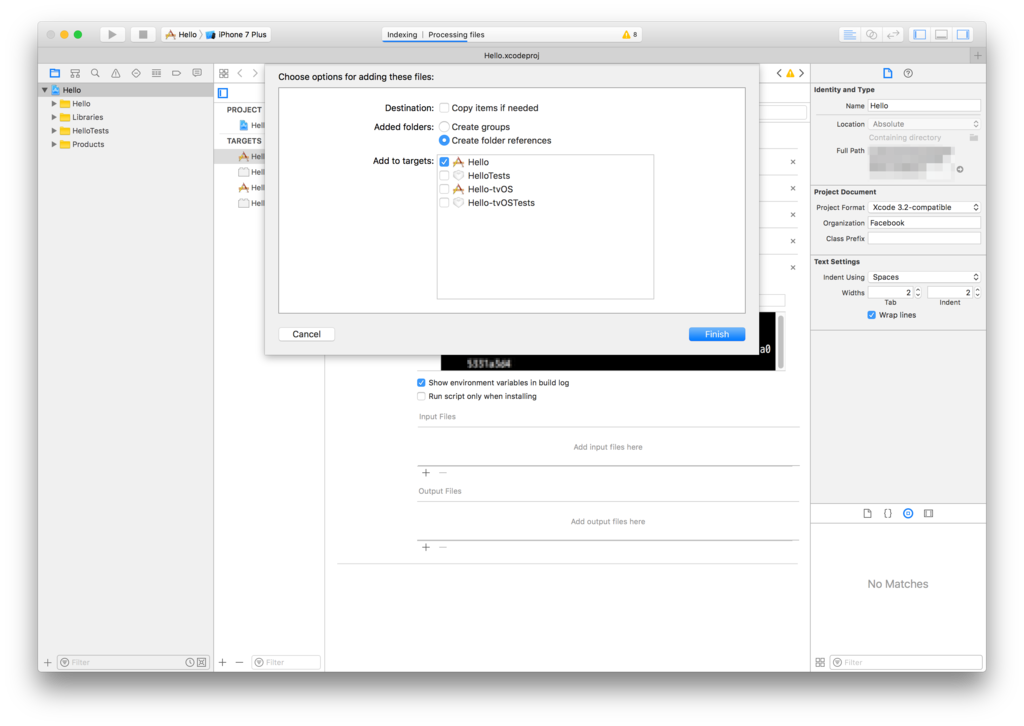Add a target with the plus button

pyautogui.click(x=223, y=662)
